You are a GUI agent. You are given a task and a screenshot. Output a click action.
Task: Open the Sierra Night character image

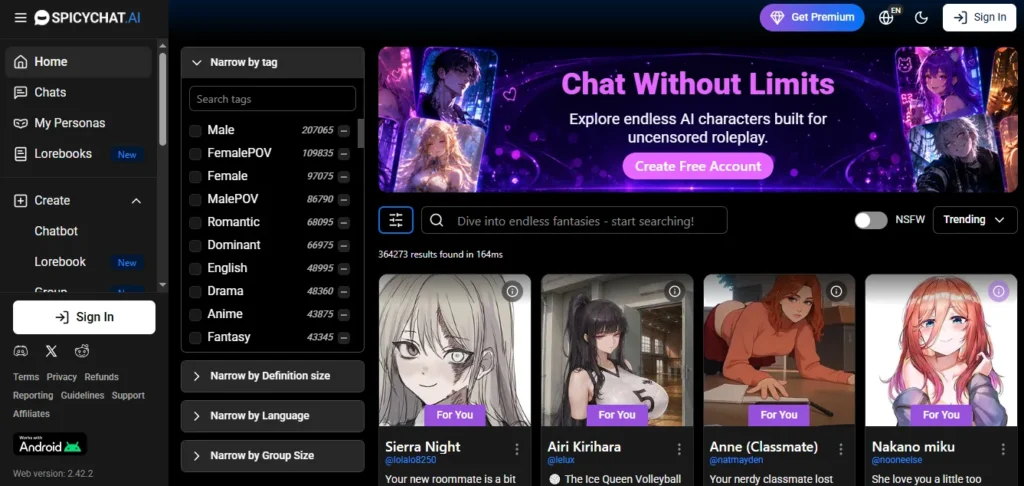(455, 350)
